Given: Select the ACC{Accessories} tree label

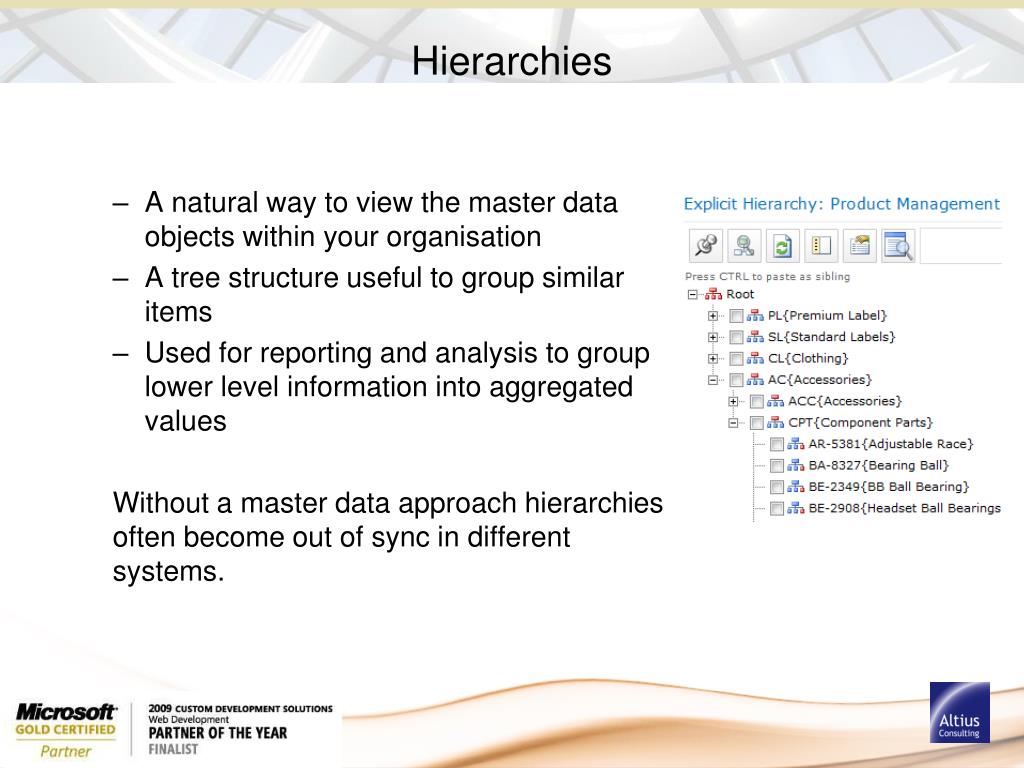Looking at the screenshot, I should pyautogui.click(x=845, y=402).
